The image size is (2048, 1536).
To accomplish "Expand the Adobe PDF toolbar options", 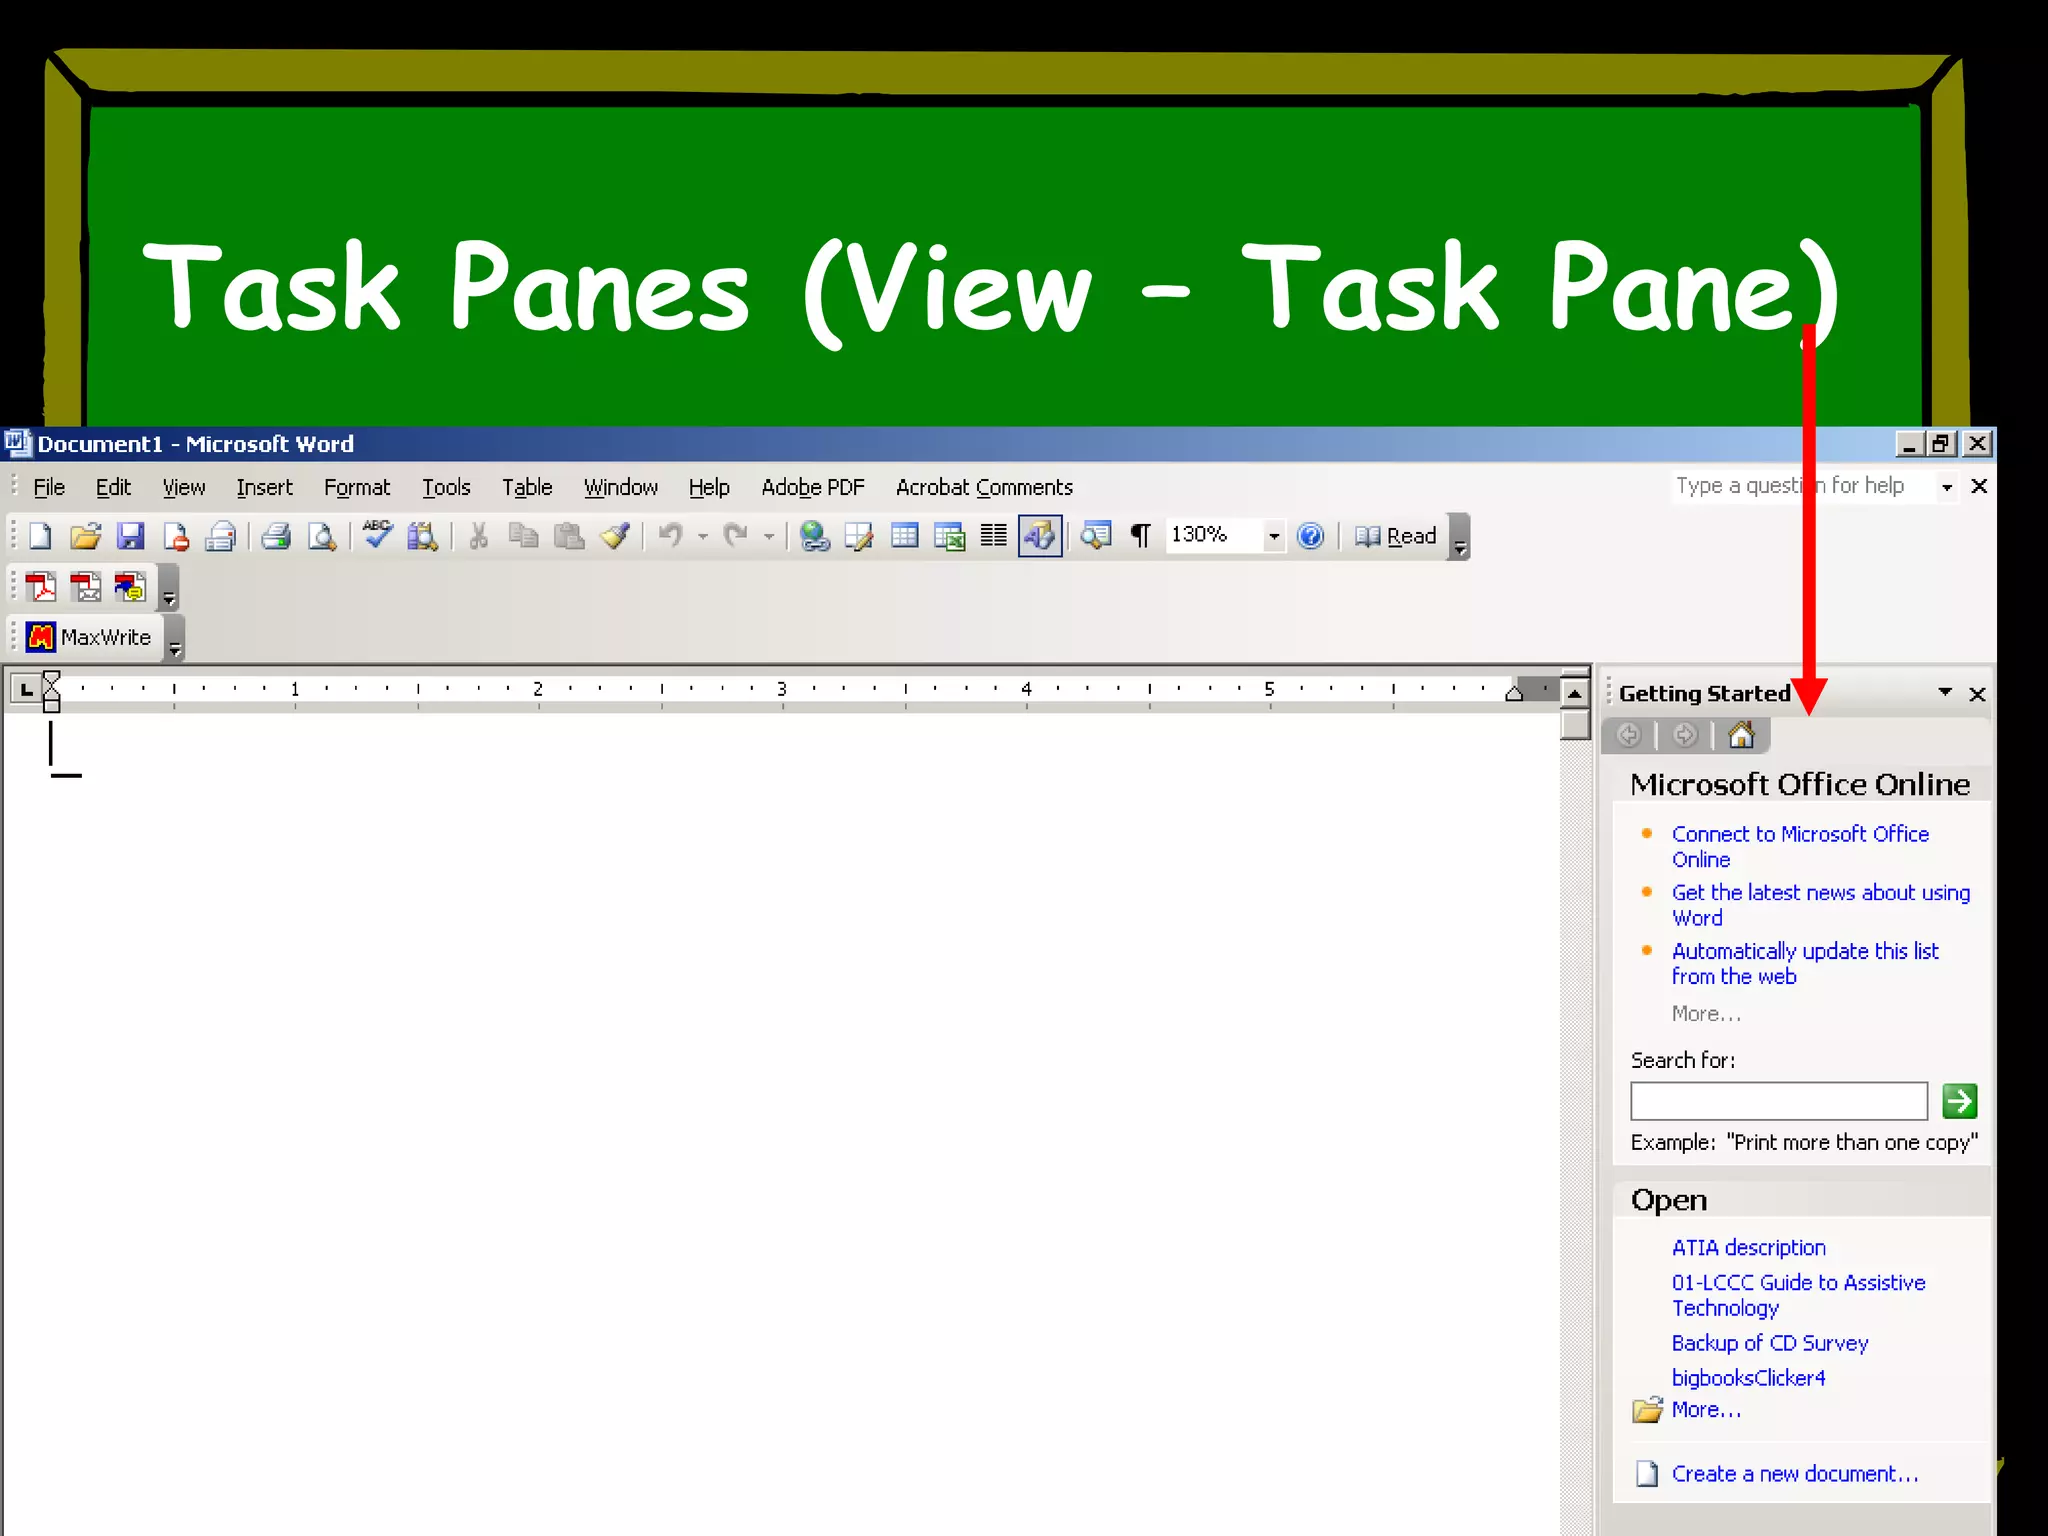I will pos(169,588).
